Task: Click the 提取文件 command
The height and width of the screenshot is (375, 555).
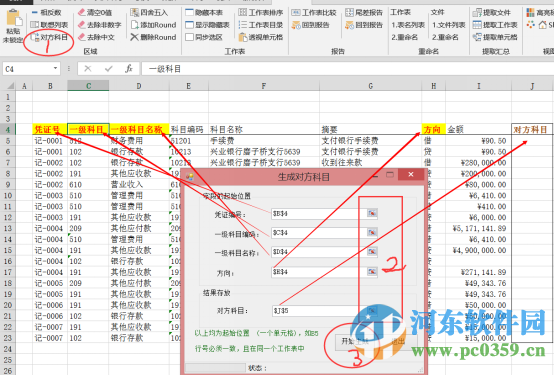Action: pos(492,13)
